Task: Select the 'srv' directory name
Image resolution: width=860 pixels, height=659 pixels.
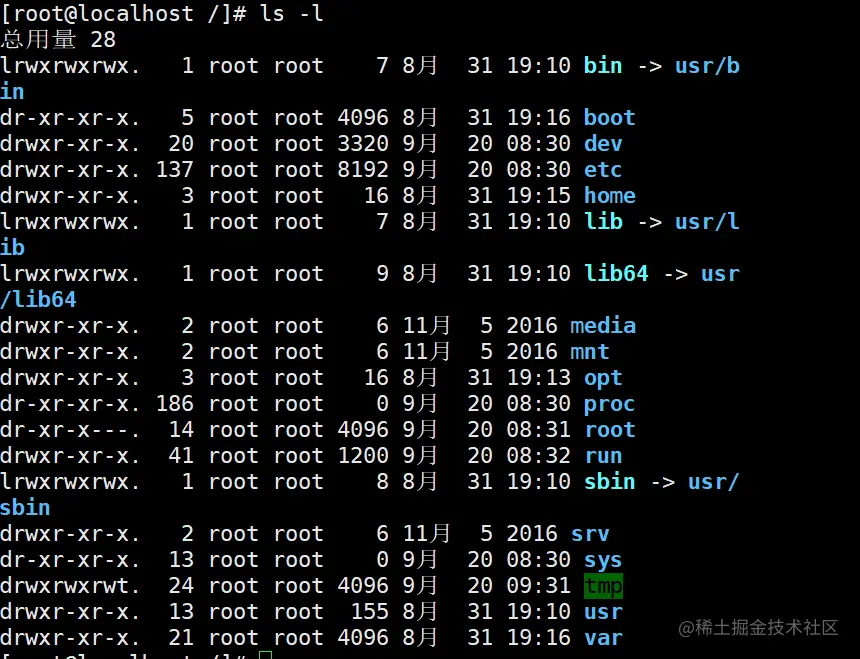Action: coord(590,534)
